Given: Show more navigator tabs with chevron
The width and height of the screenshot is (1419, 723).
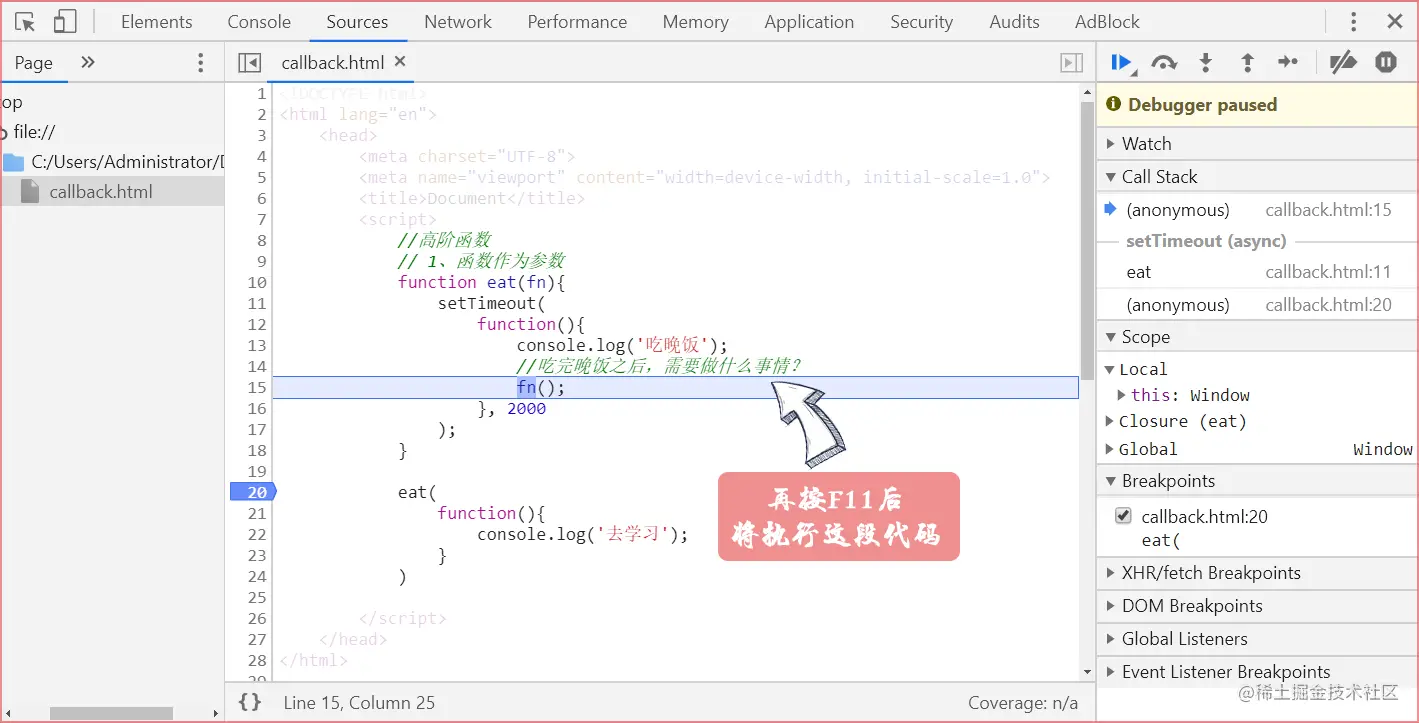Looking at the screenshot, I should click(88, 62).
